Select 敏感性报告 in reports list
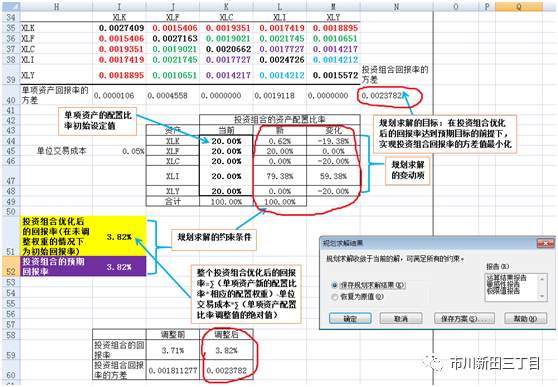Screen dimensions: 558x387 502,284
